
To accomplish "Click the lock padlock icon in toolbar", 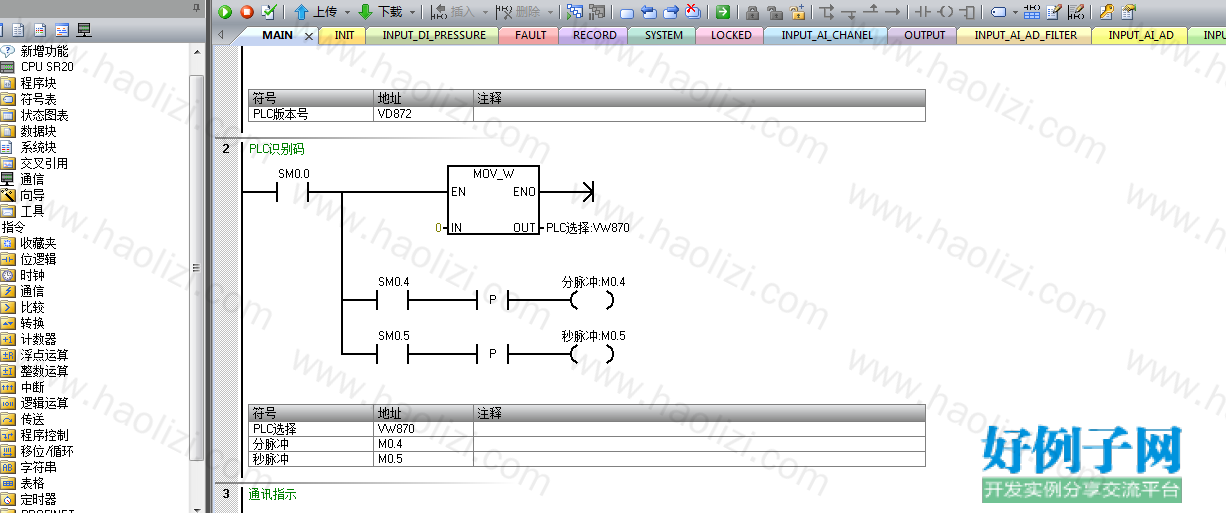I will coord(751,12).
